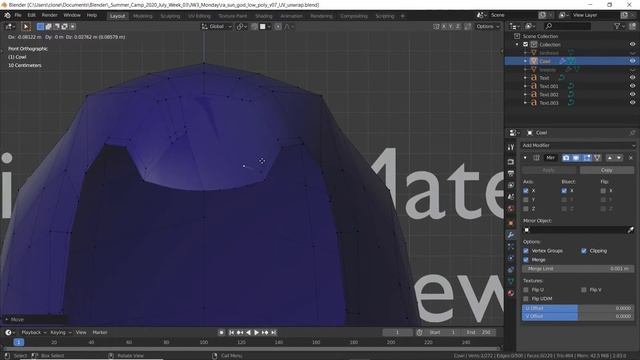Jump to the end frame

(273, 333)
